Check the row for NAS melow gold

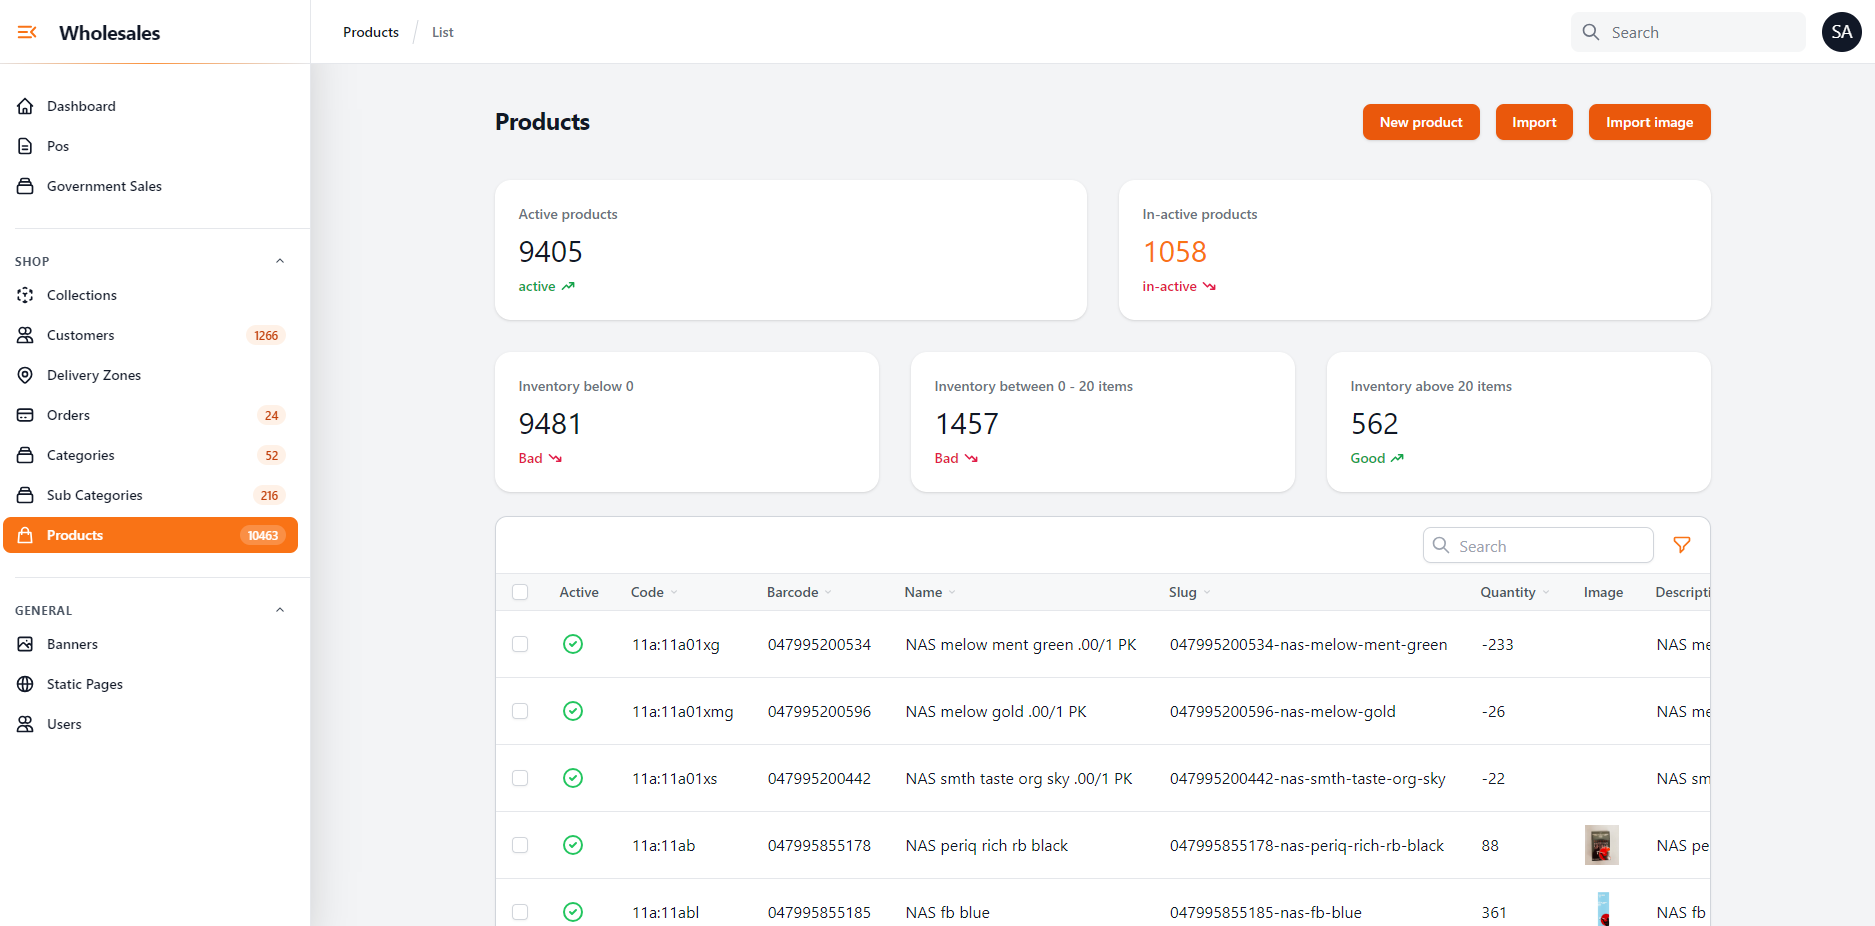pos(520,711)
